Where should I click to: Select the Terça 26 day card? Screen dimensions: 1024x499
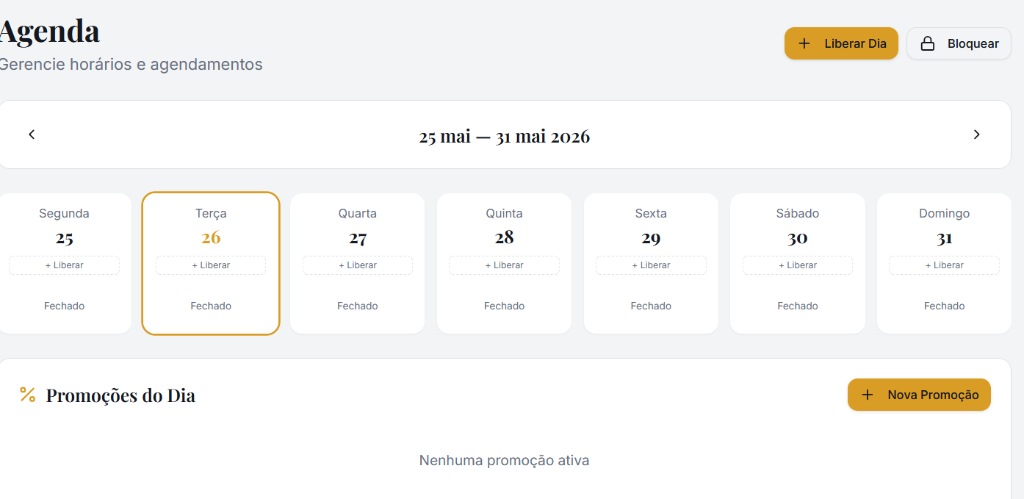click(211, 263)
